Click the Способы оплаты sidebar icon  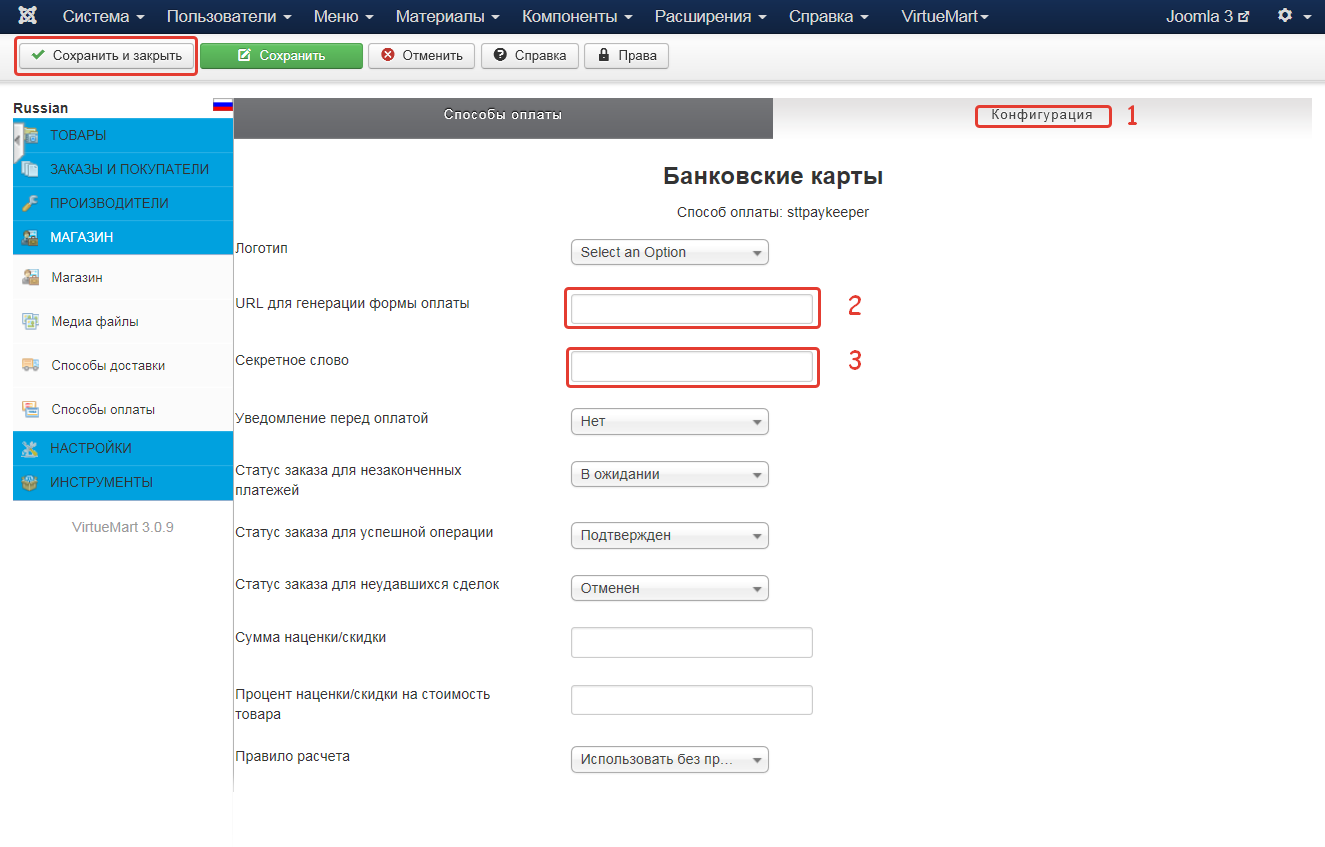coord(30,409)
